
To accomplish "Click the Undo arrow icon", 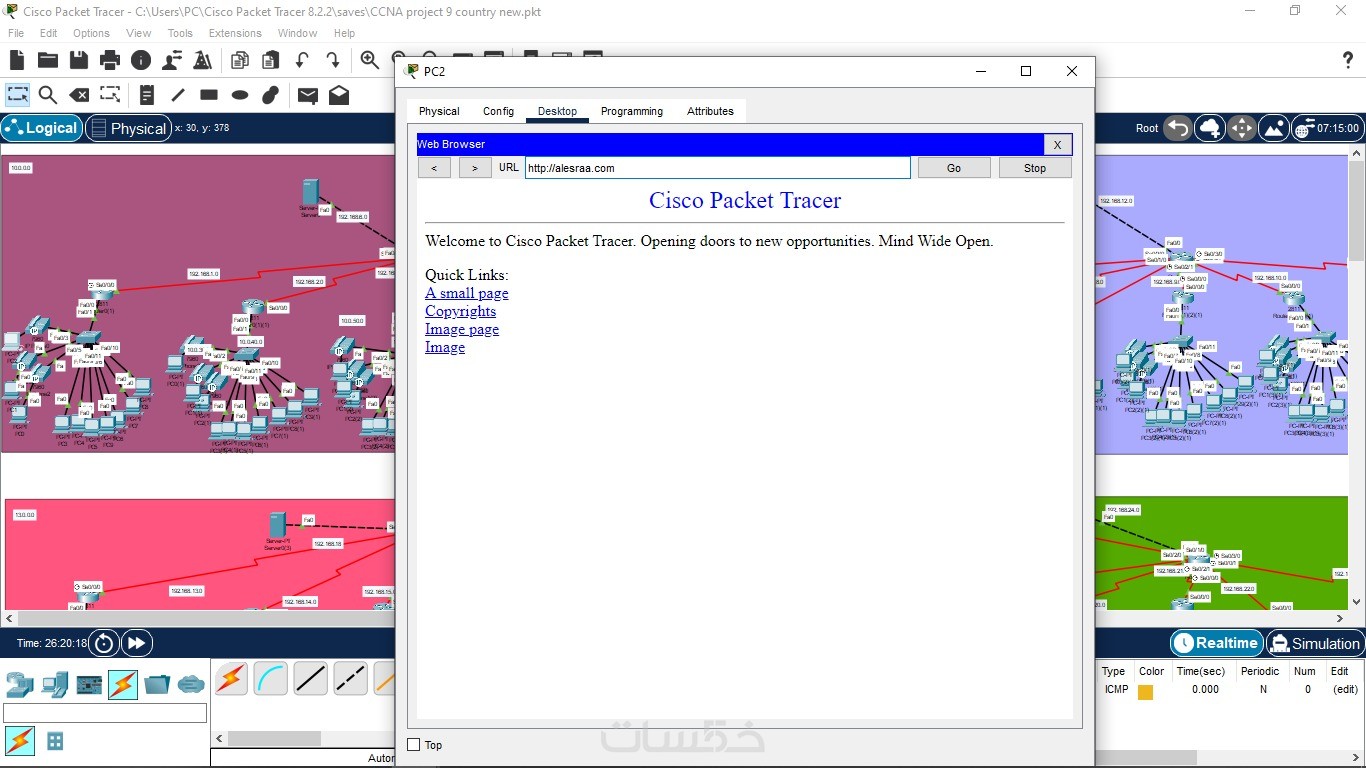I will (x=302, y=60).
